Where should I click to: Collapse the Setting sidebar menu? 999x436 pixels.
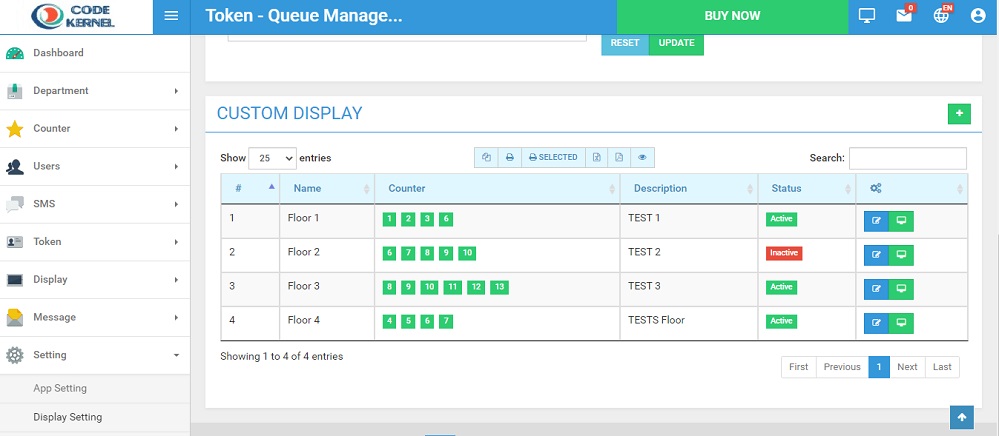[95, 355]
